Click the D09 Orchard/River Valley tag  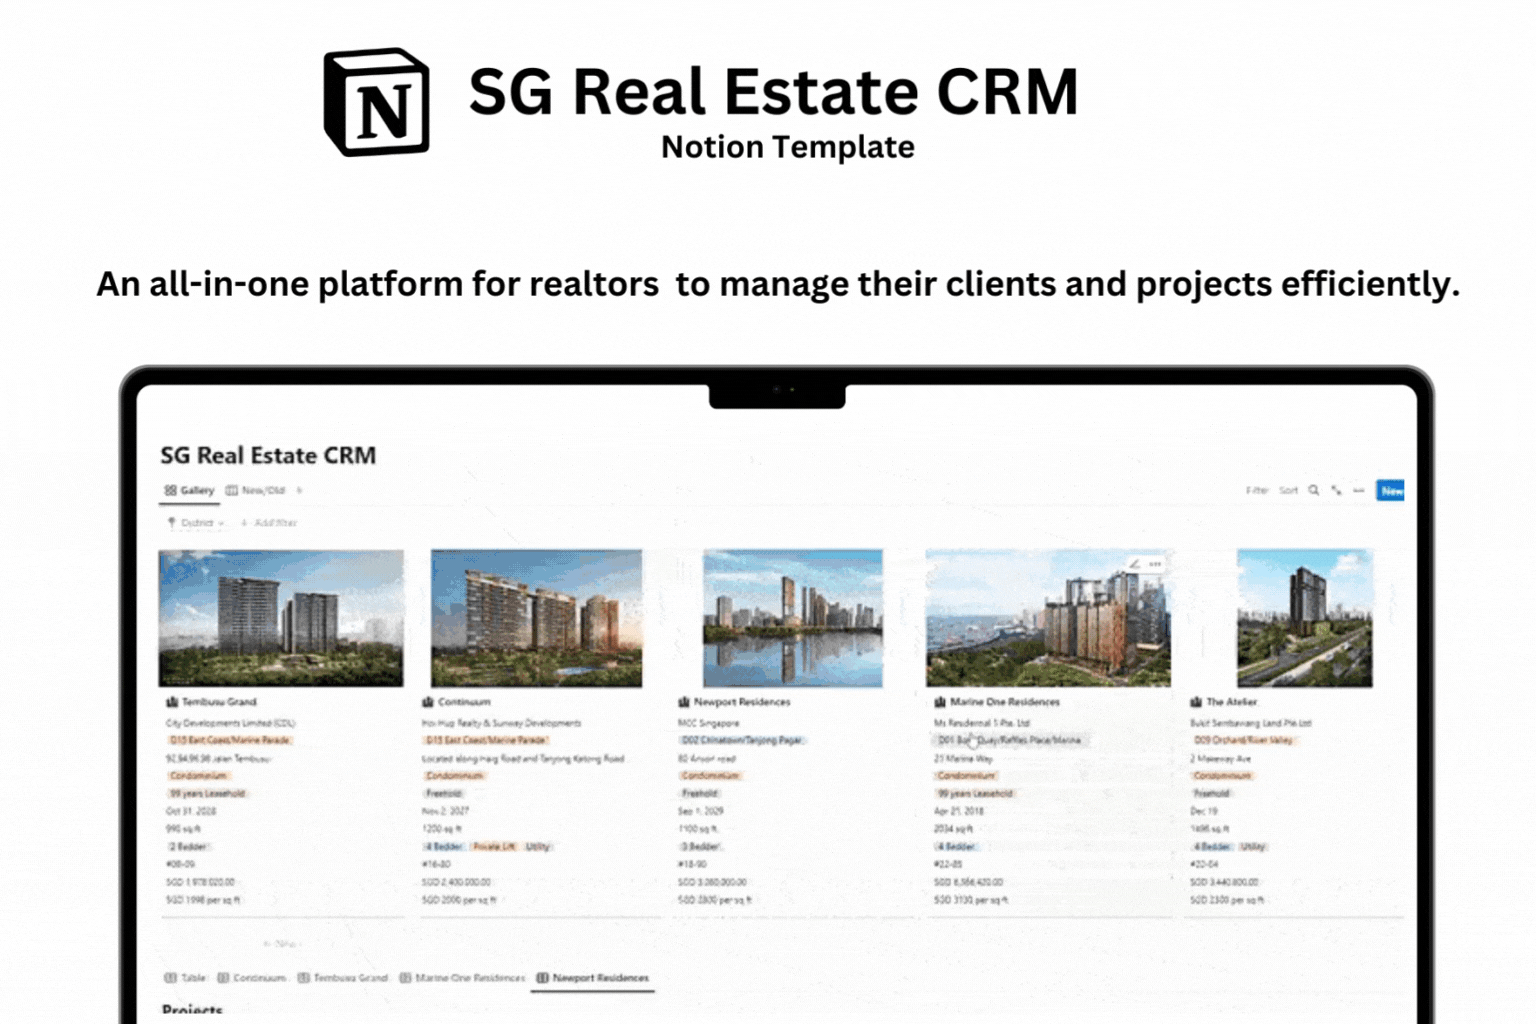1243,740
